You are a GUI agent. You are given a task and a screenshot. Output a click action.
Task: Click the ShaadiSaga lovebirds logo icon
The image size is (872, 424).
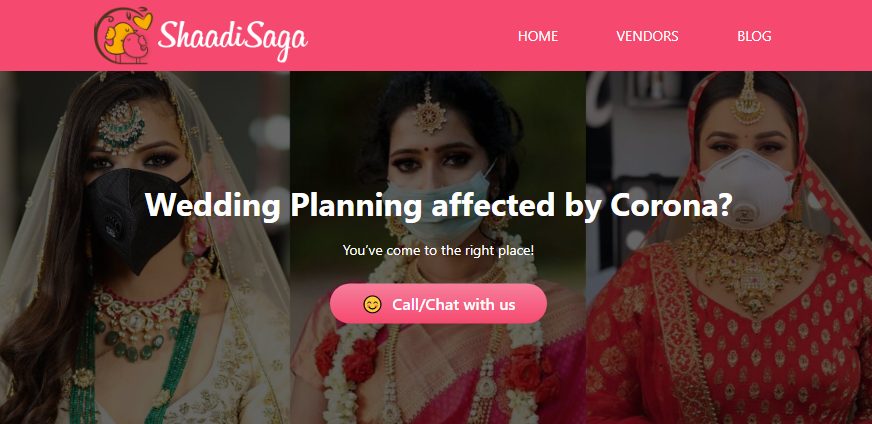pos(123,35)
